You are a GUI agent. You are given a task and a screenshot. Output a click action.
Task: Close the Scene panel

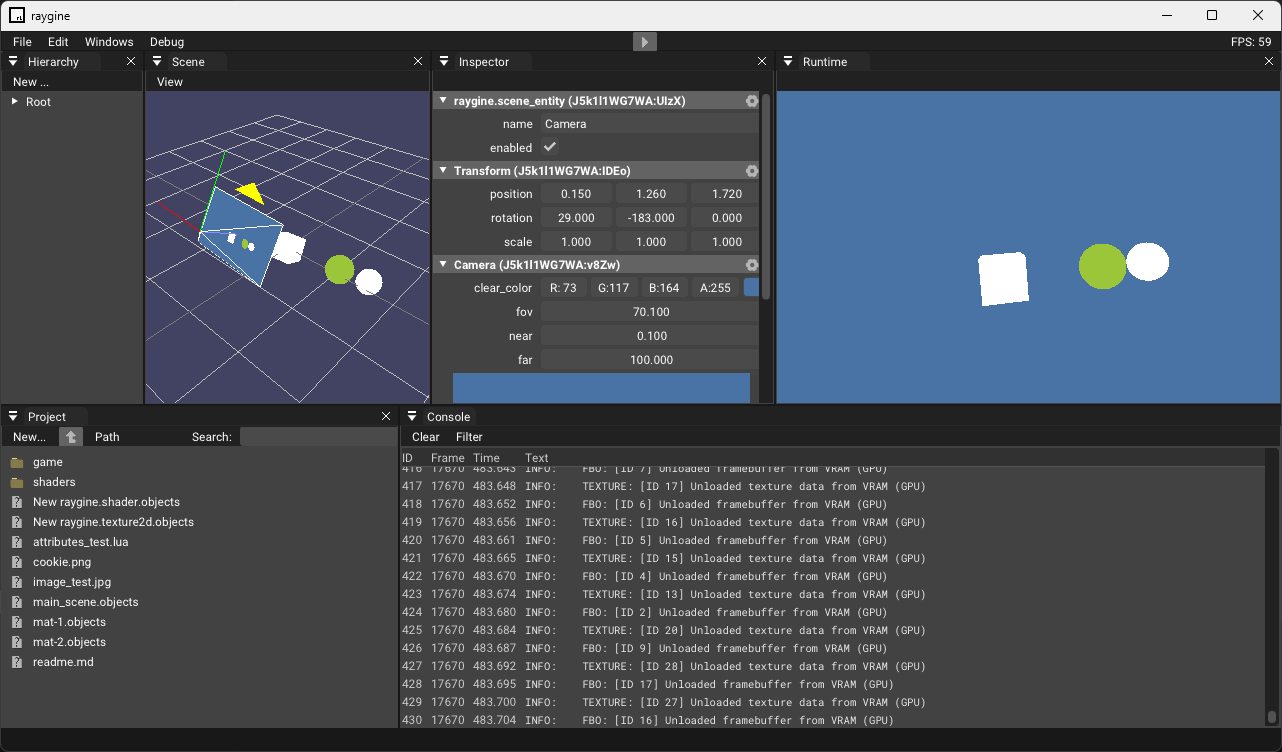[x=418, y=62]
